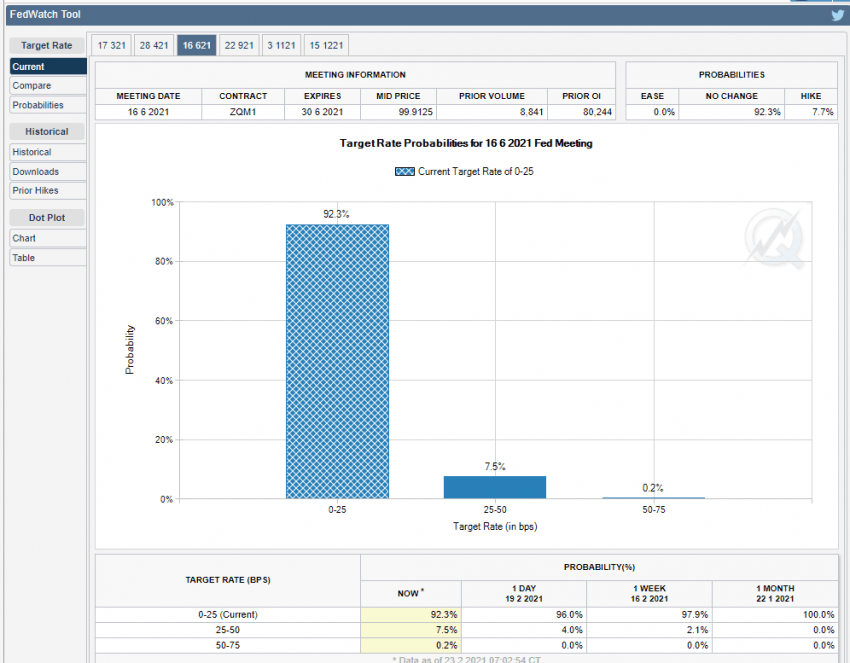Click the 7.5% bar for 25-50
Viewport: 850px width, 663px height.
tap(495, 487)
